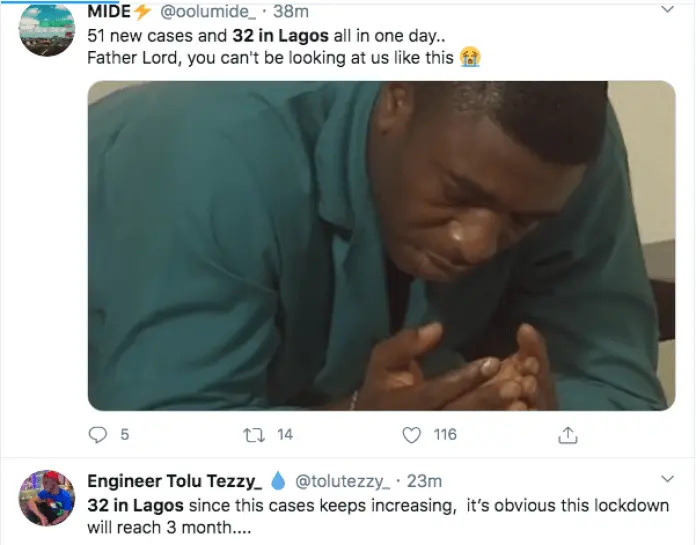Open the 23m timestamp on Tolu Tezzy_ tweet
Viewport: 696px width, 545px height.
pos(424,481)
